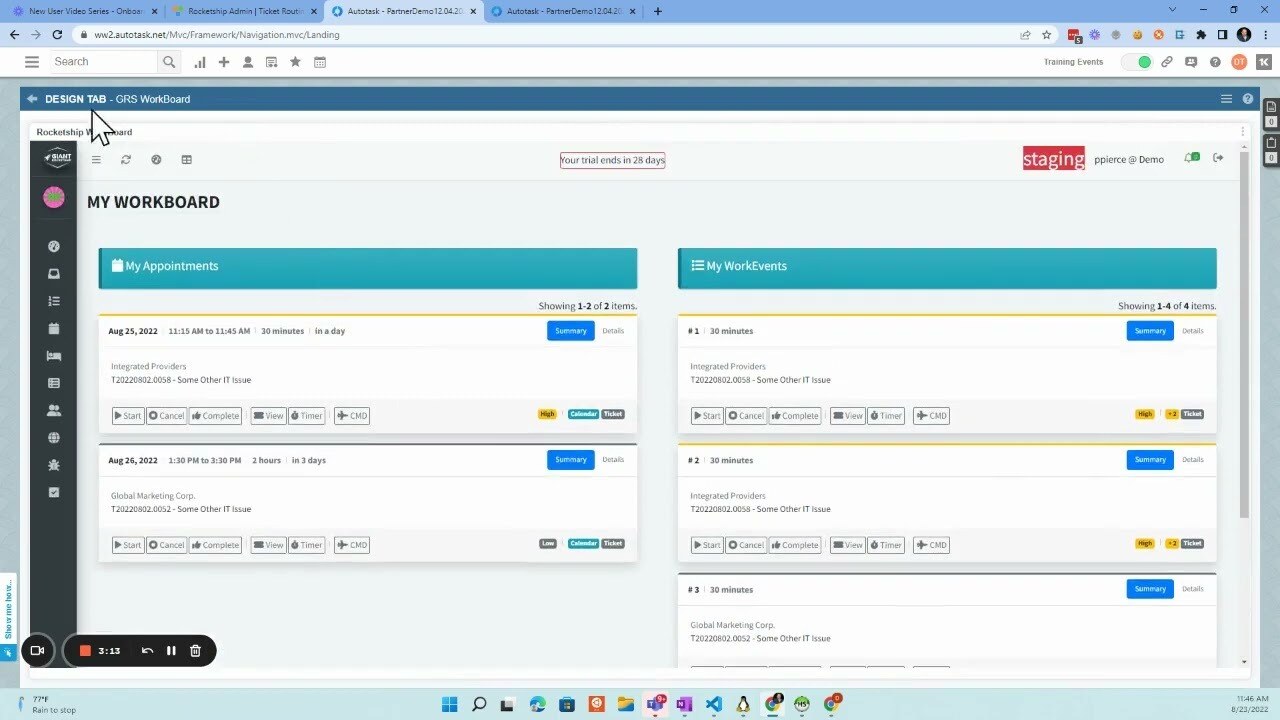Click the Rocketship notifications bell icon
Screen dimensions: 1280x720
coord(1191,158)
